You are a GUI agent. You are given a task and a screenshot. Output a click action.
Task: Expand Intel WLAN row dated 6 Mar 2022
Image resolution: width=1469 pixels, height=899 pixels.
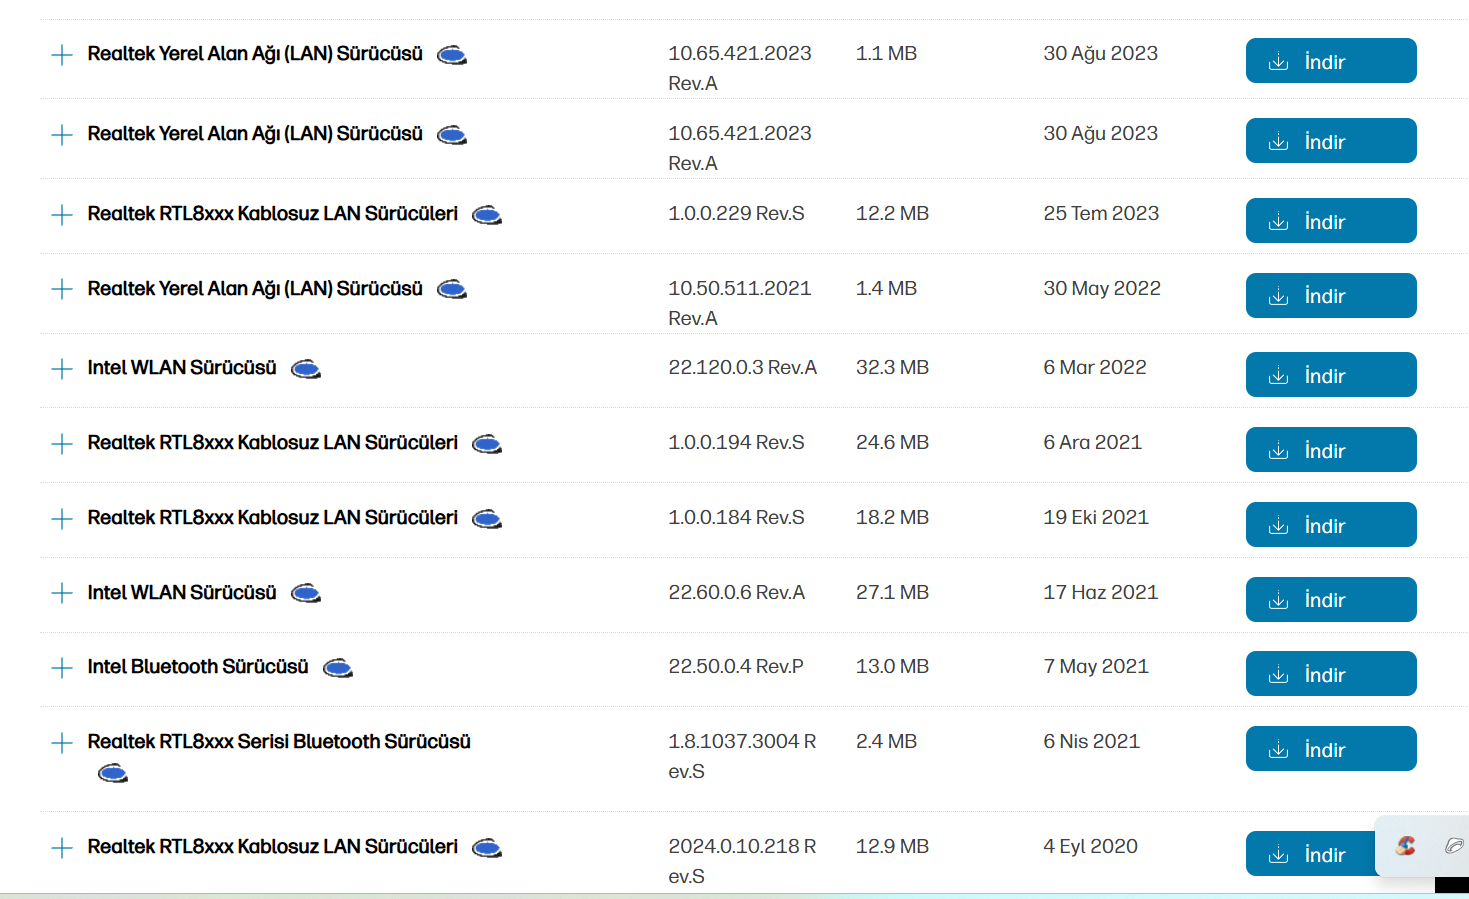(62, 369)
